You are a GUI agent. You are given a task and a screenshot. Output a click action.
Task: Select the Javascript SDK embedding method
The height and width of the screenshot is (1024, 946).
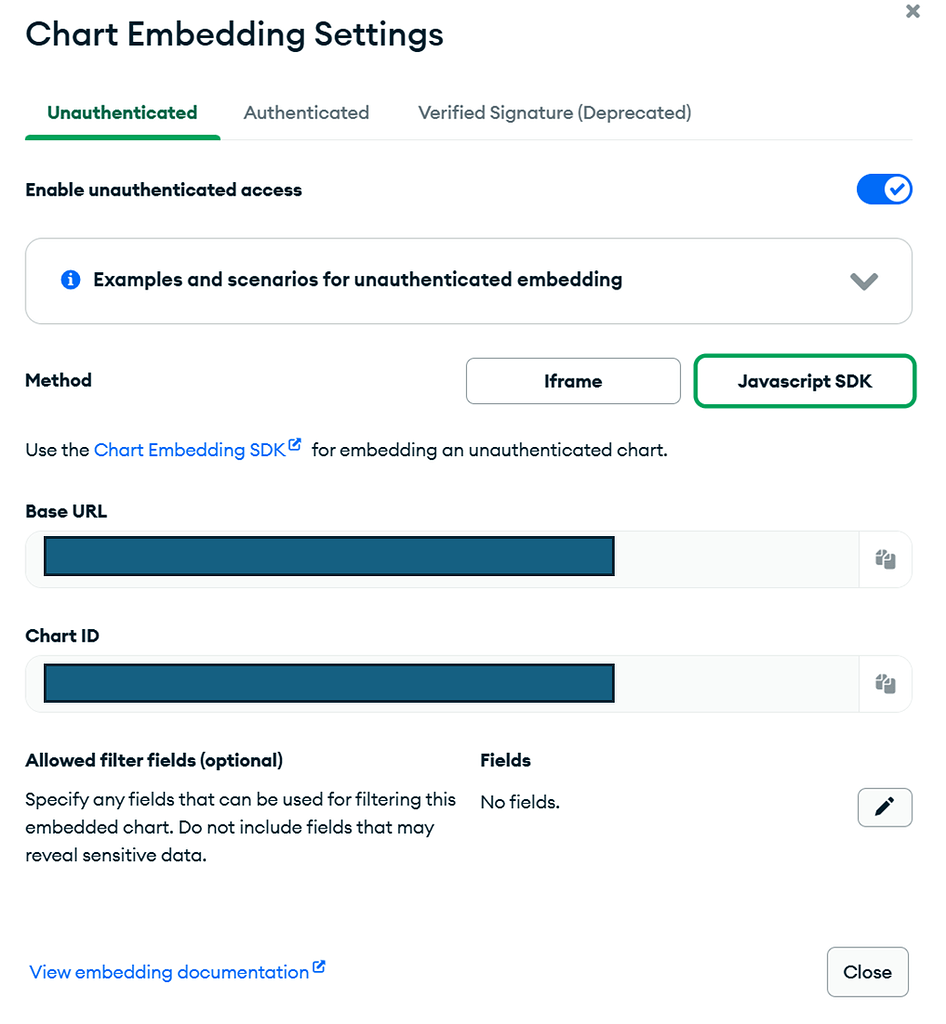click(804, 381)
